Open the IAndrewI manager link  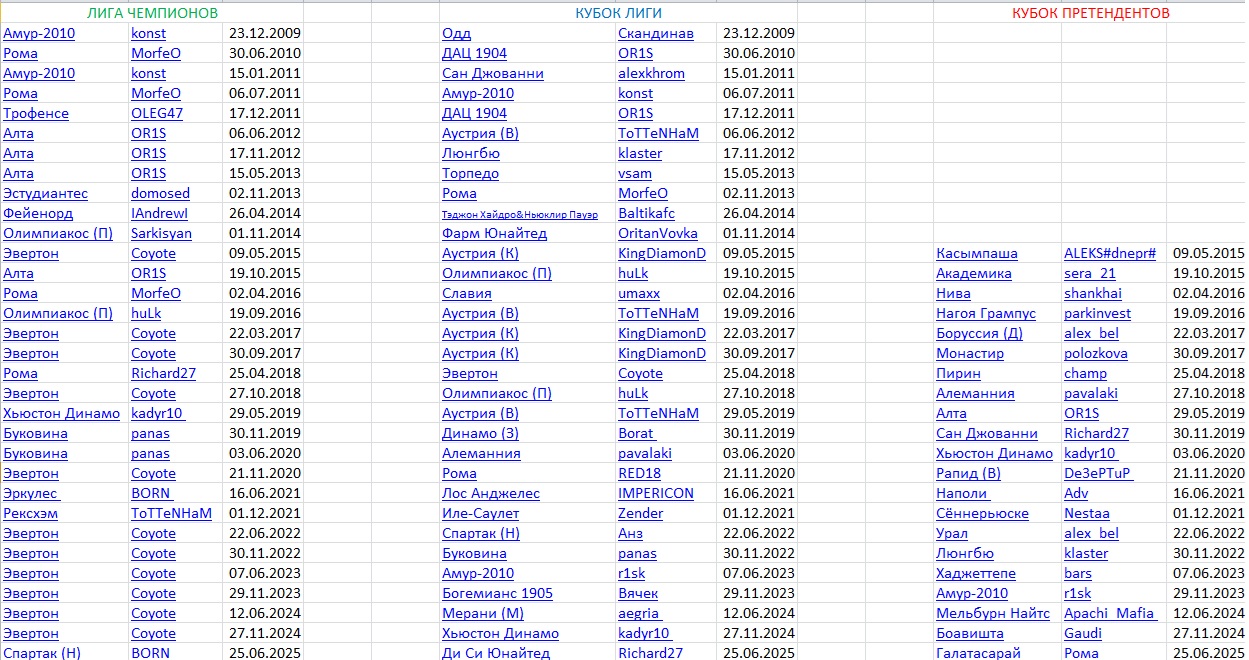click(159, 213)
